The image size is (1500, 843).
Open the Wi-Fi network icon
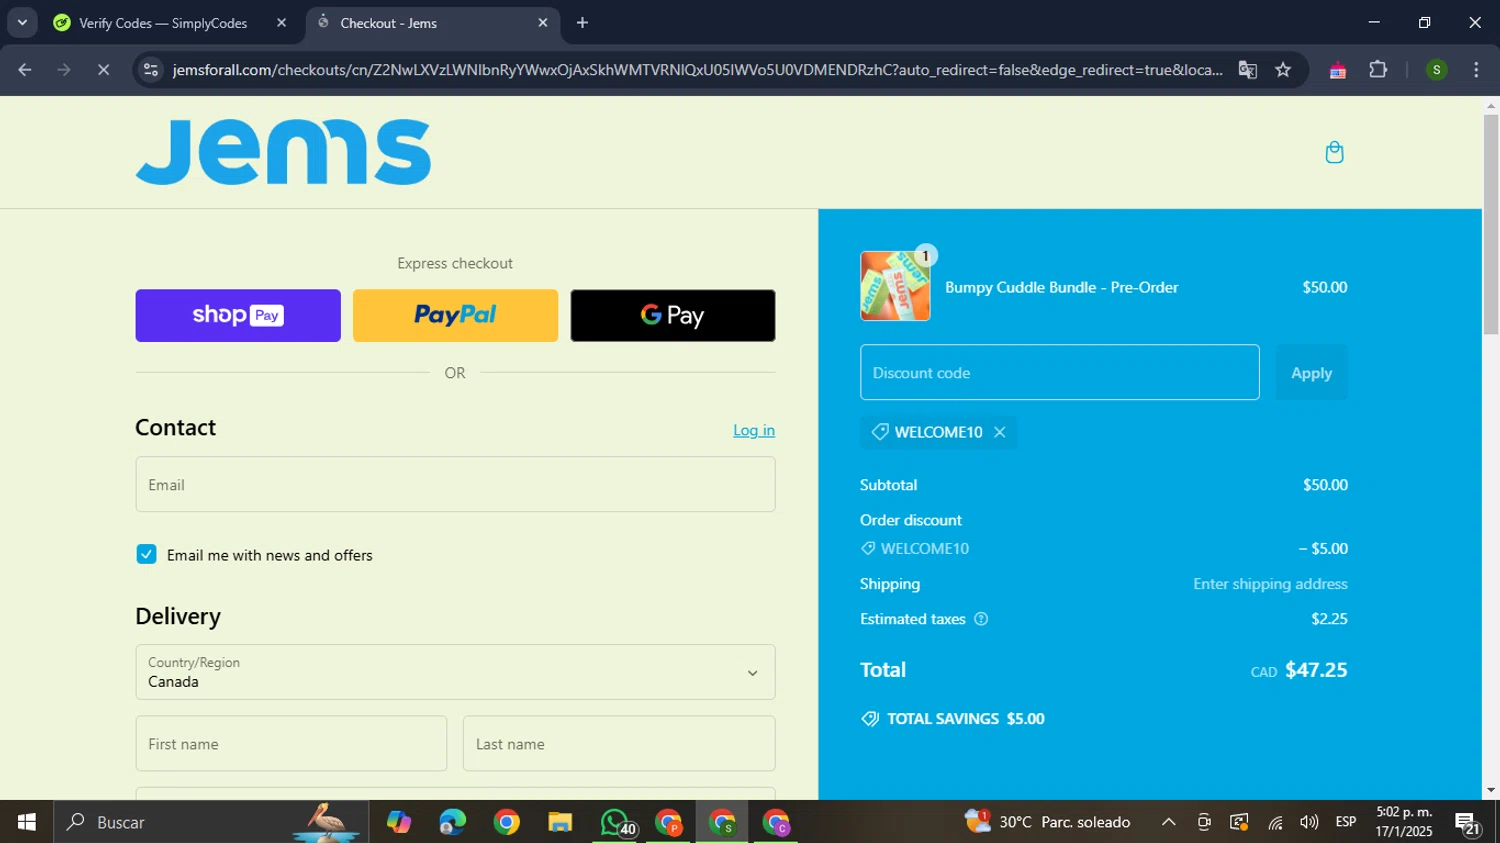coord(1275,822)
